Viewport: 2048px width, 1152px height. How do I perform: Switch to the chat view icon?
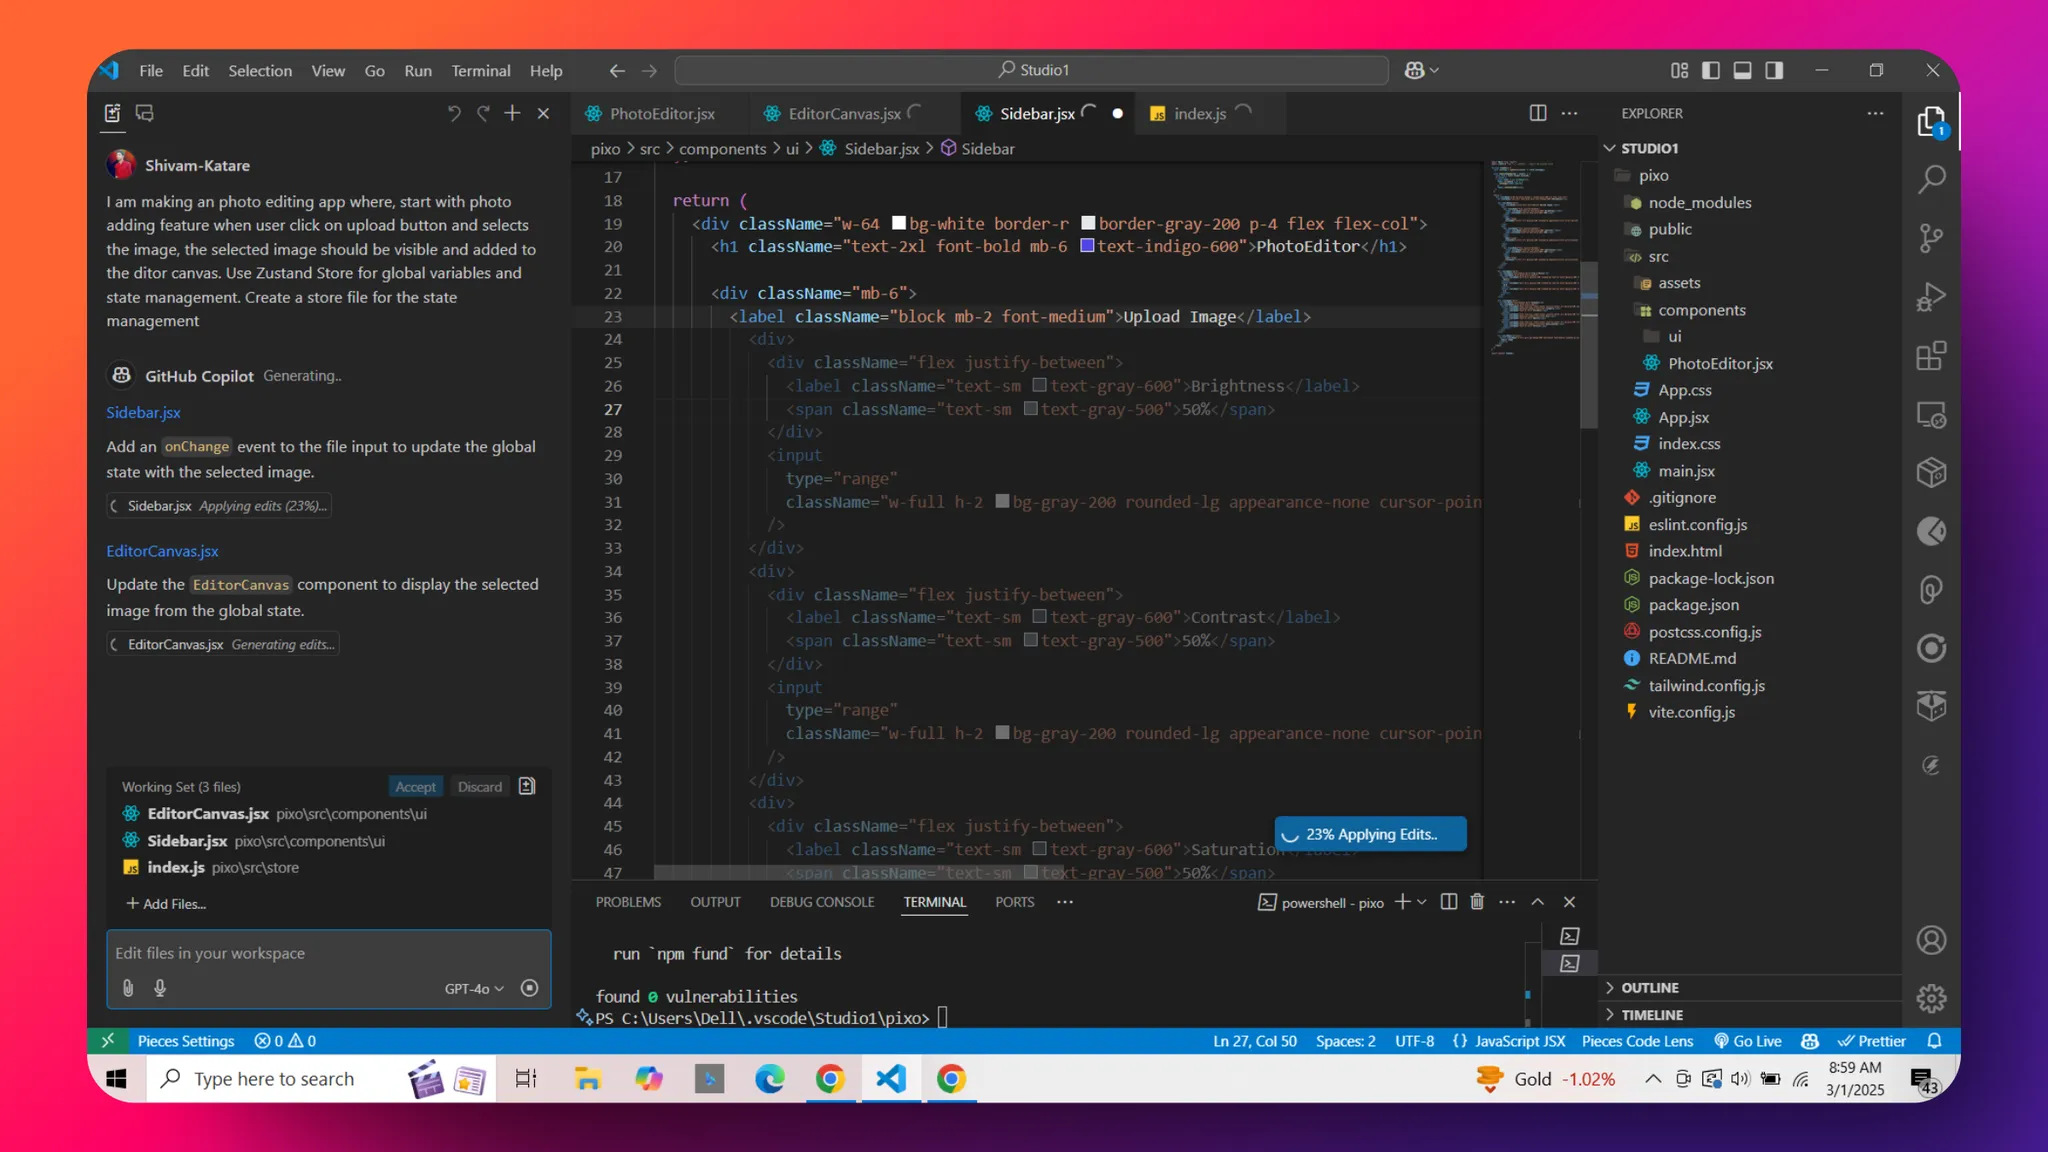click(x=145, y=113)
